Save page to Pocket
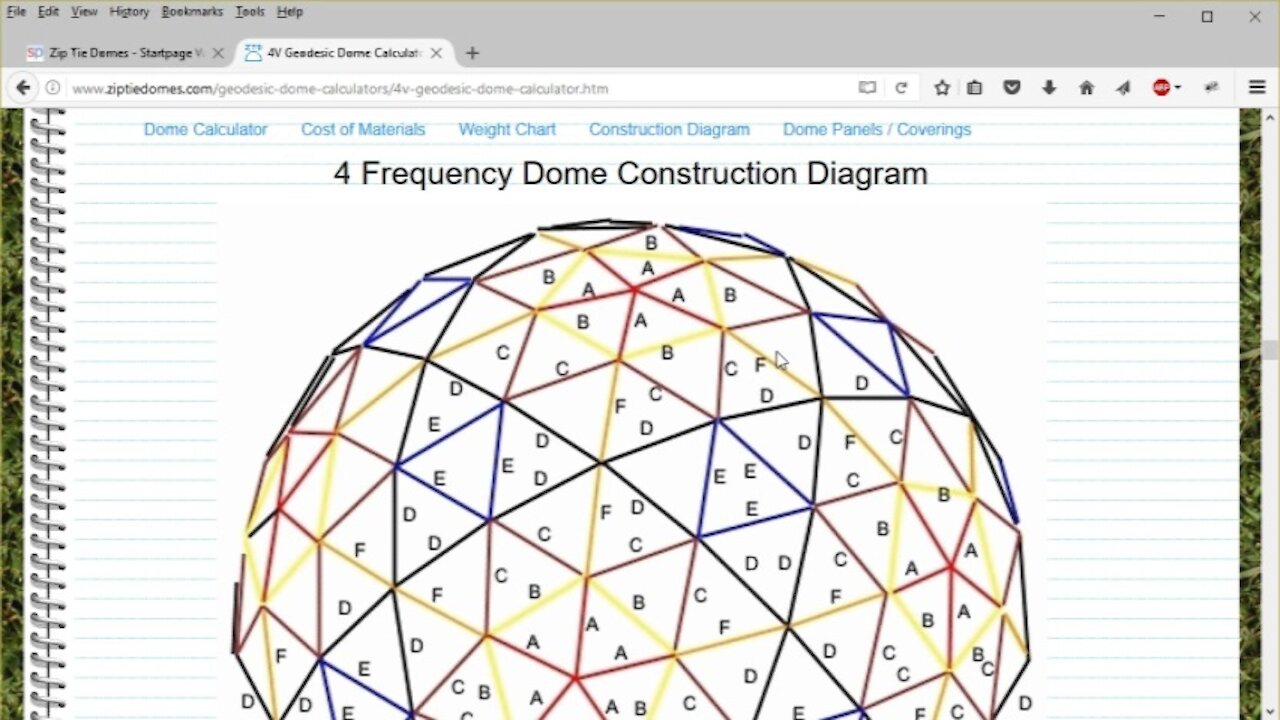1280x720 pixels. click(1012, 88)
